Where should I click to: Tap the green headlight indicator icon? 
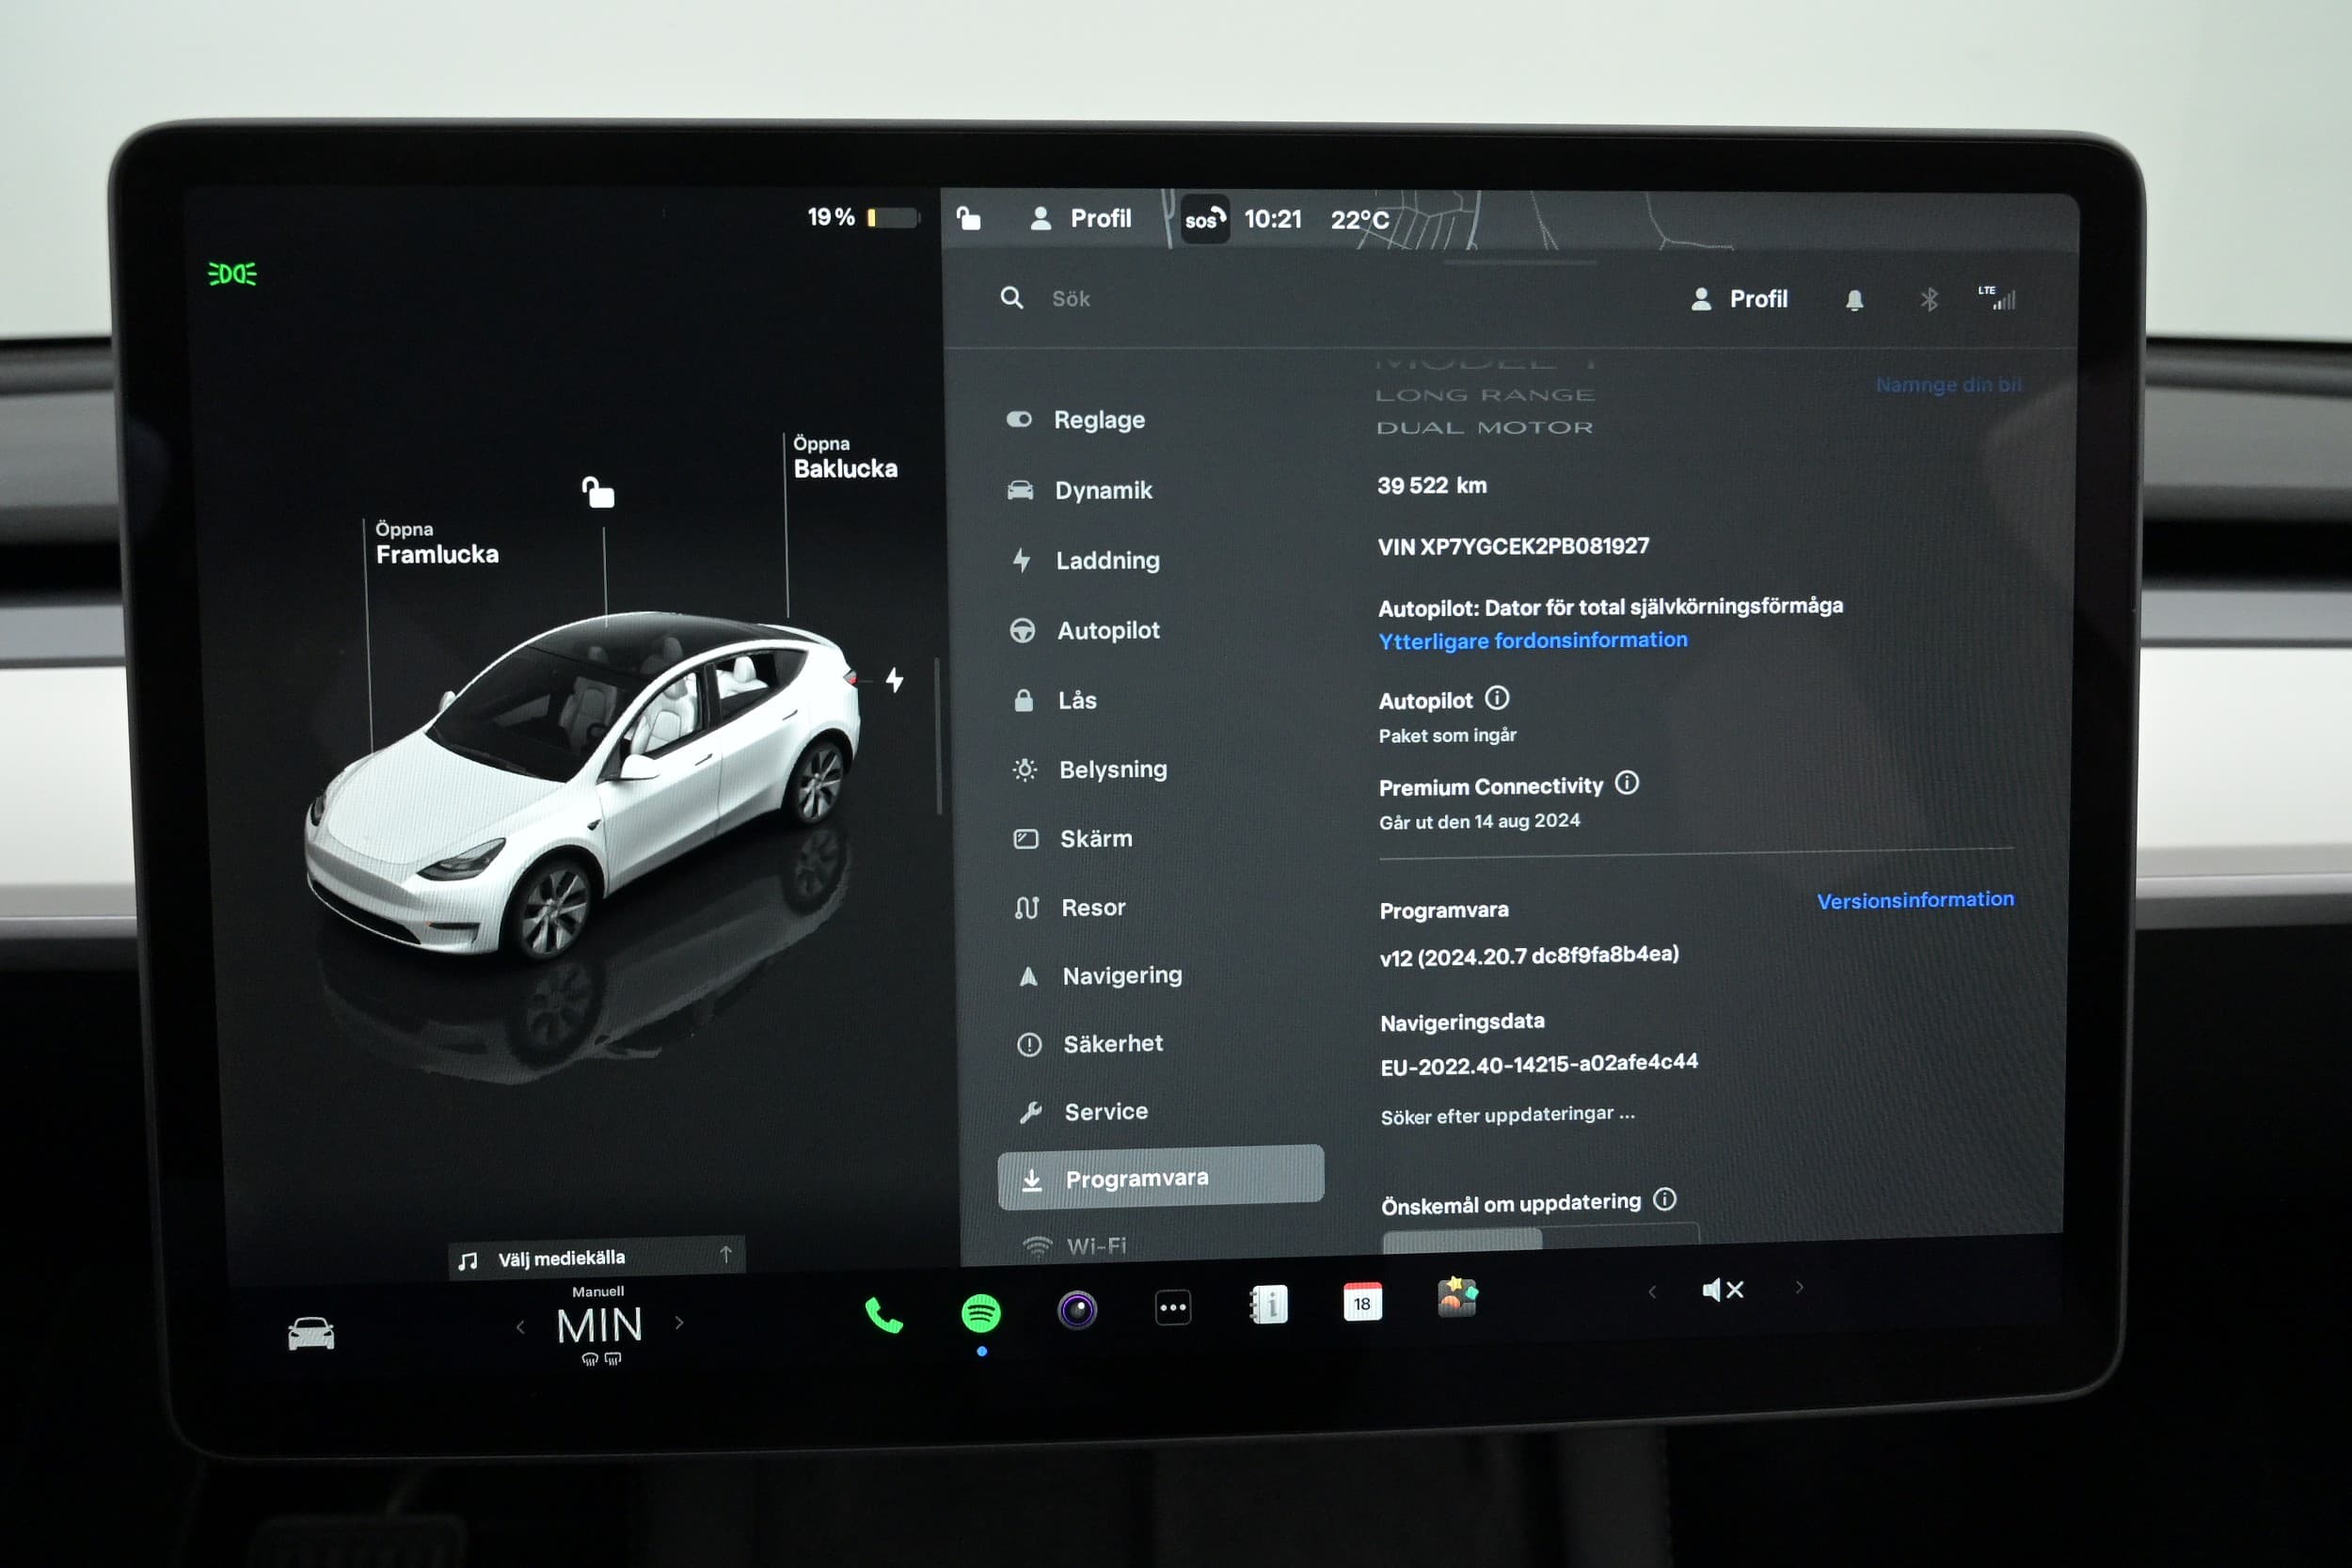pos(232,273)
